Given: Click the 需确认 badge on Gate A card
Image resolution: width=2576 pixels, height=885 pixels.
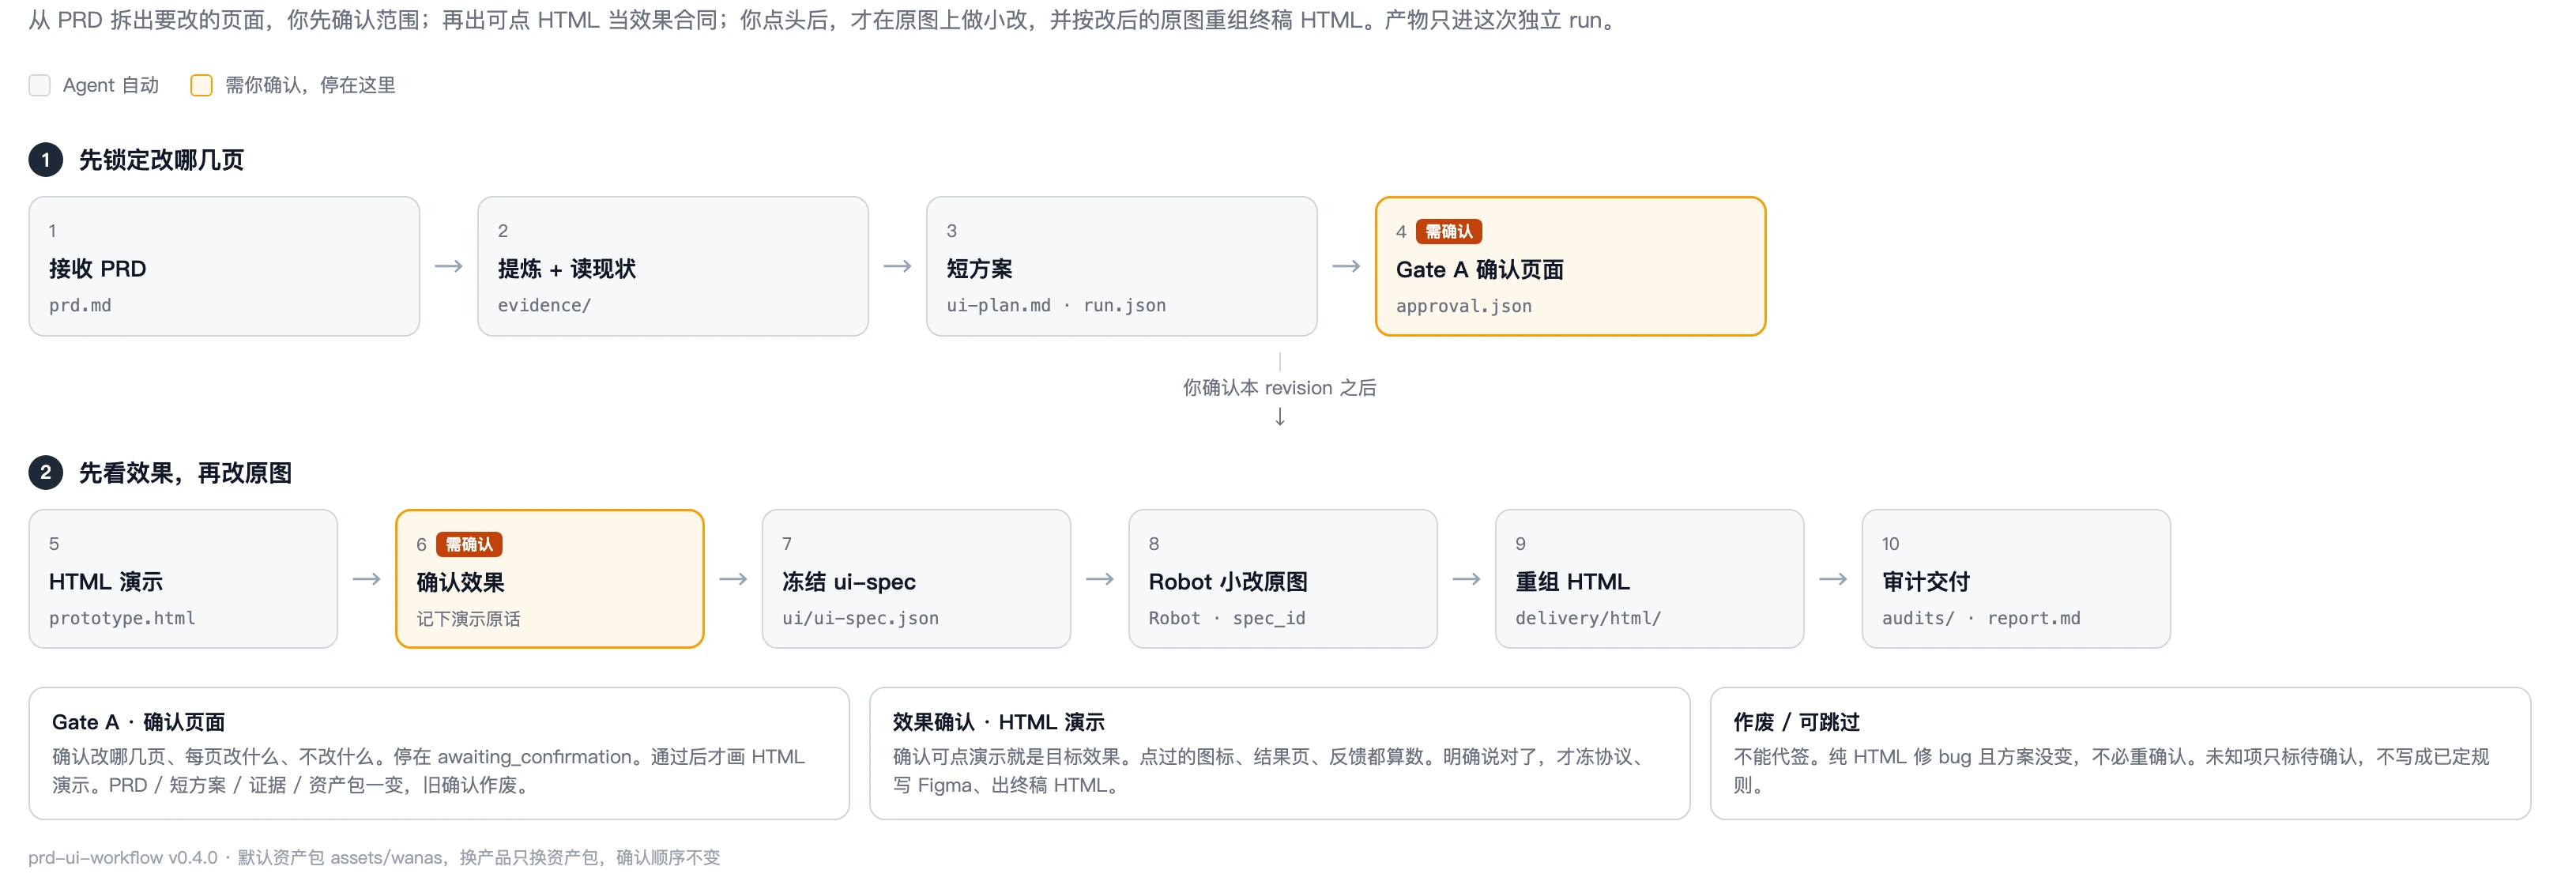Looking at the screenshot, I should (1449, 232).
